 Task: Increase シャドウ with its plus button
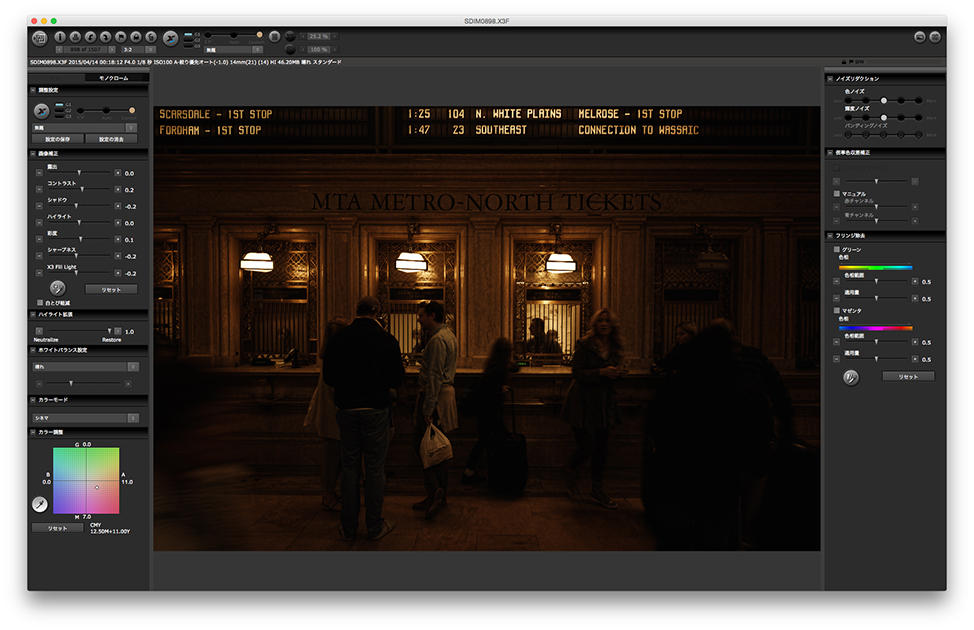coord(117,206)
